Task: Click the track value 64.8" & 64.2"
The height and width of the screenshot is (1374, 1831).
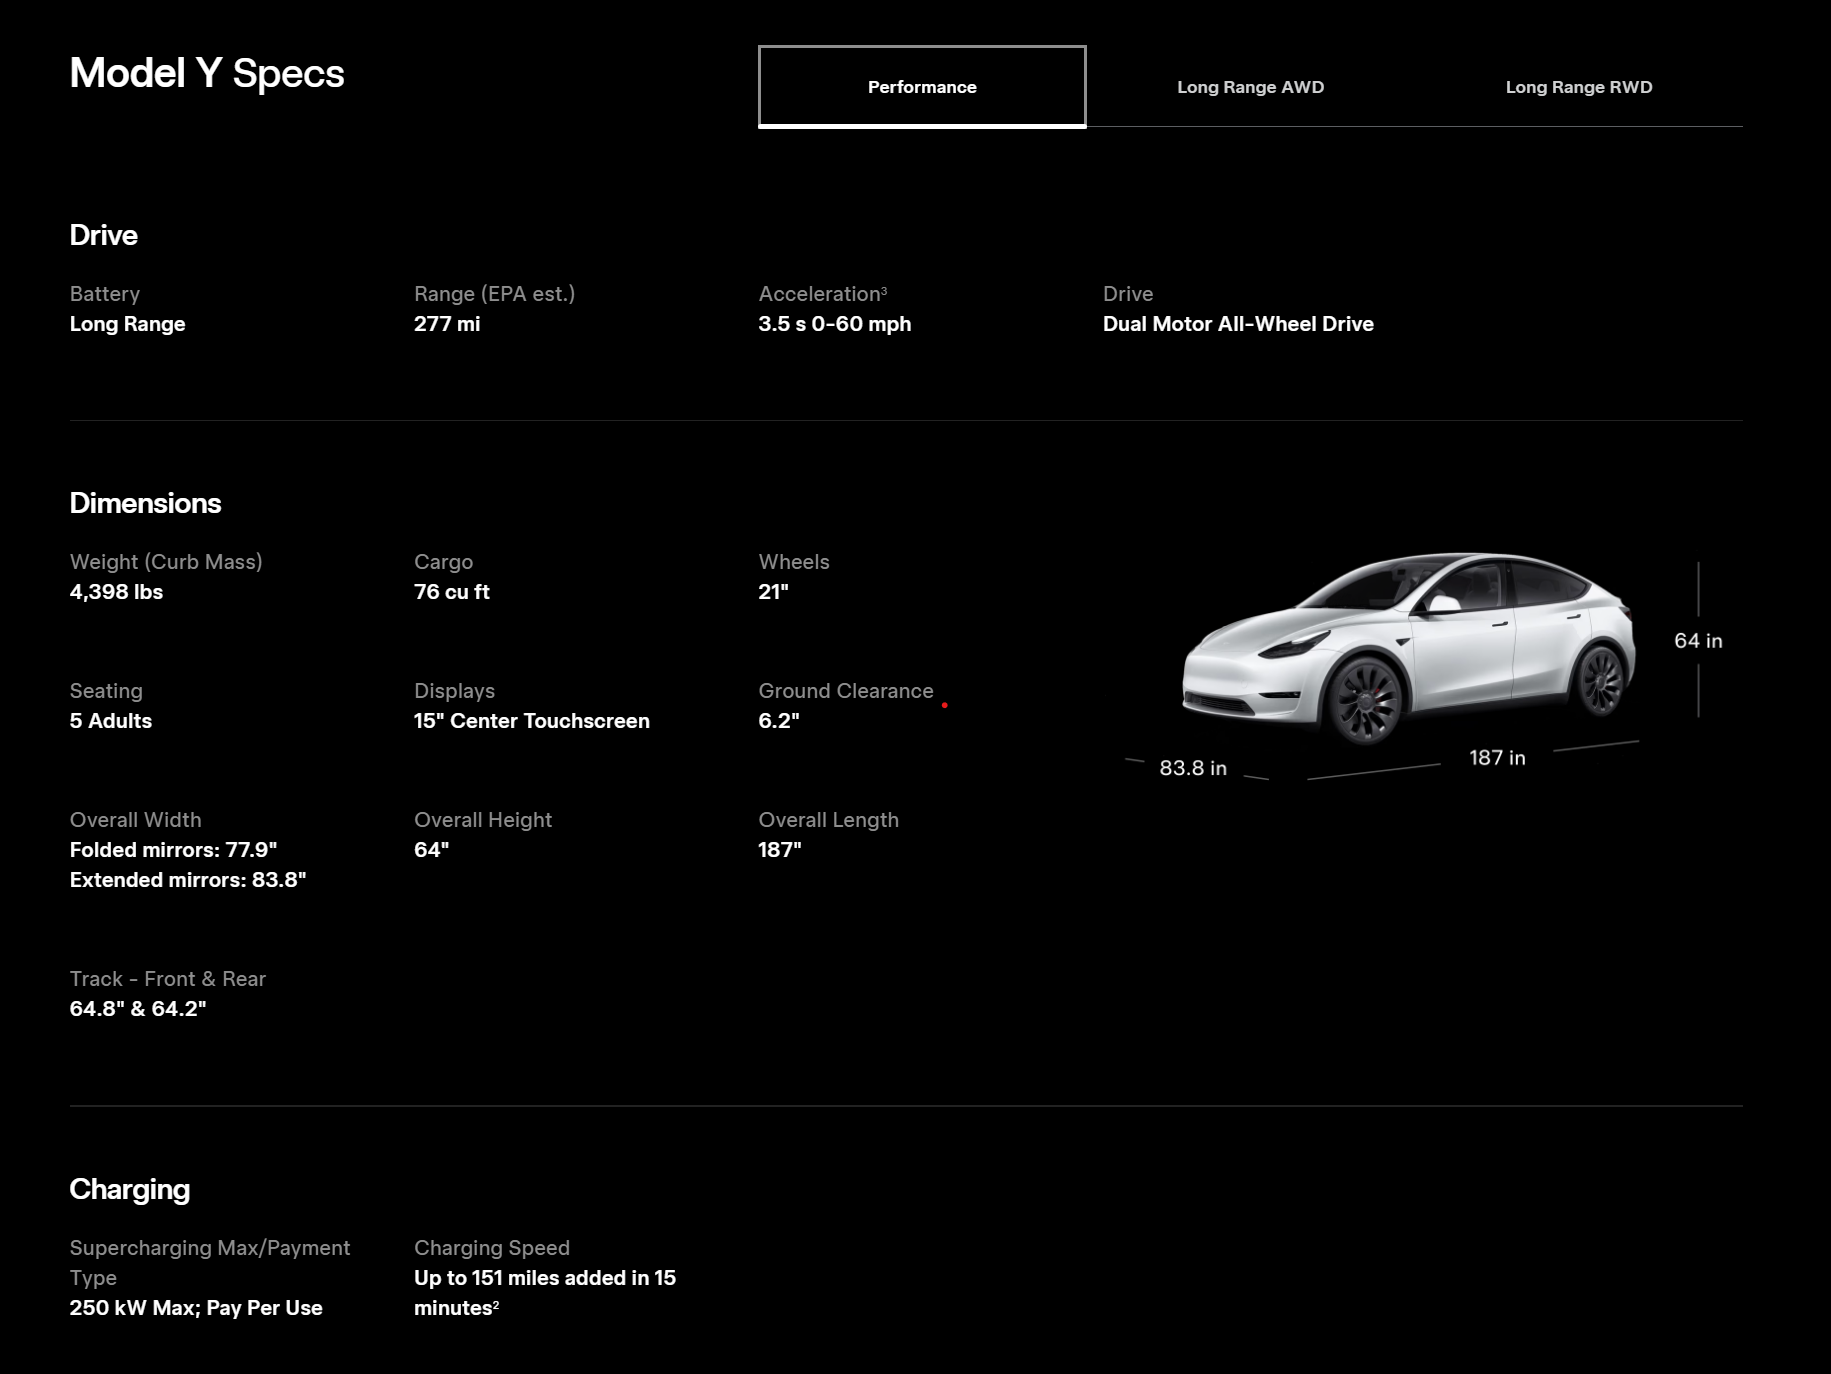Action: point(138,1009)
